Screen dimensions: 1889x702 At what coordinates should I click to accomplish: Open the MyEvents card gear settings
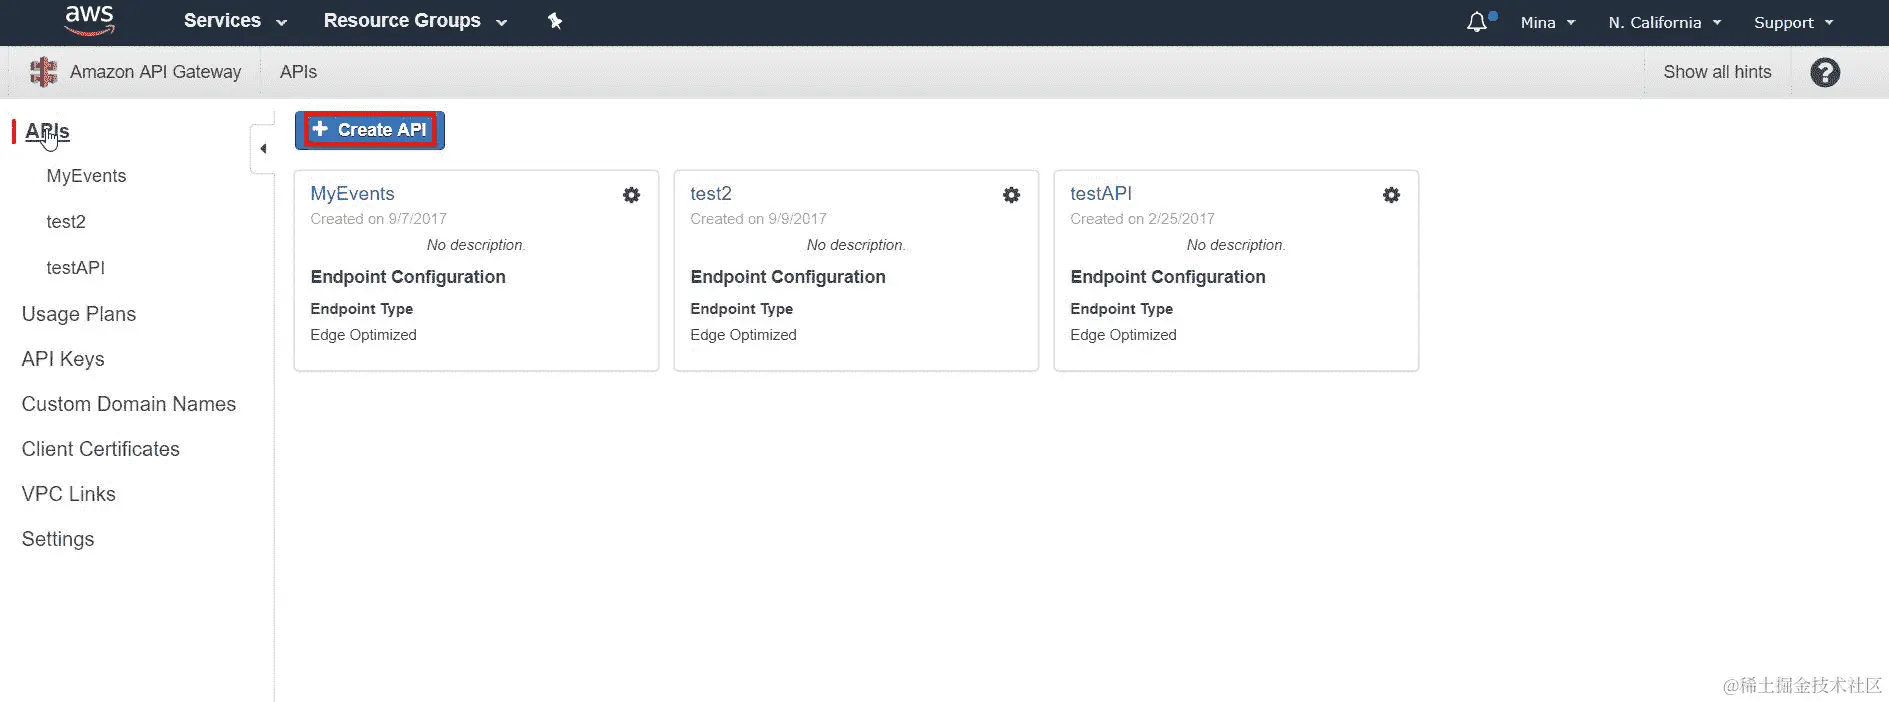632,195
